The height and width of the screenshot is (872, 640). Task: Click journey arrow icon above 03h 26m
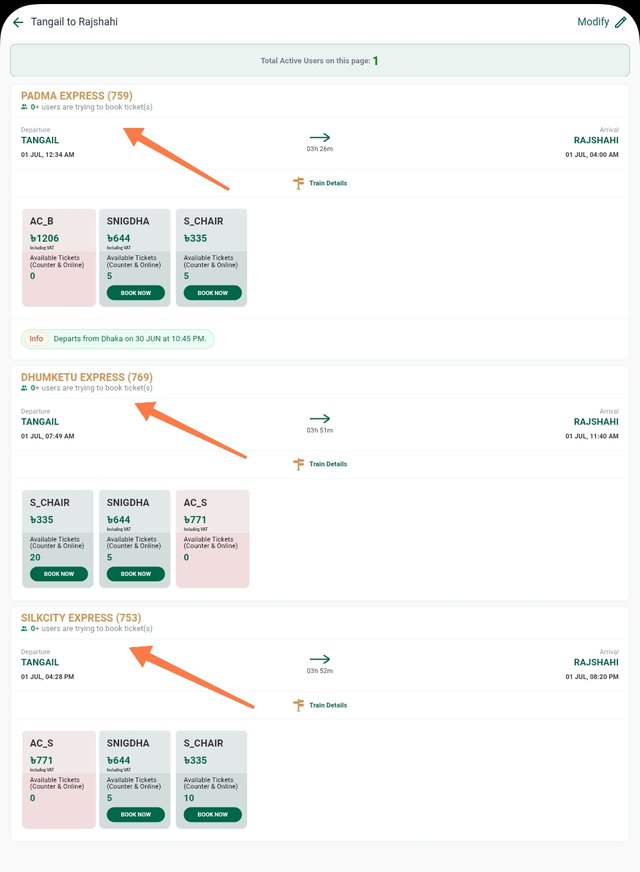[x=320, y=137]
